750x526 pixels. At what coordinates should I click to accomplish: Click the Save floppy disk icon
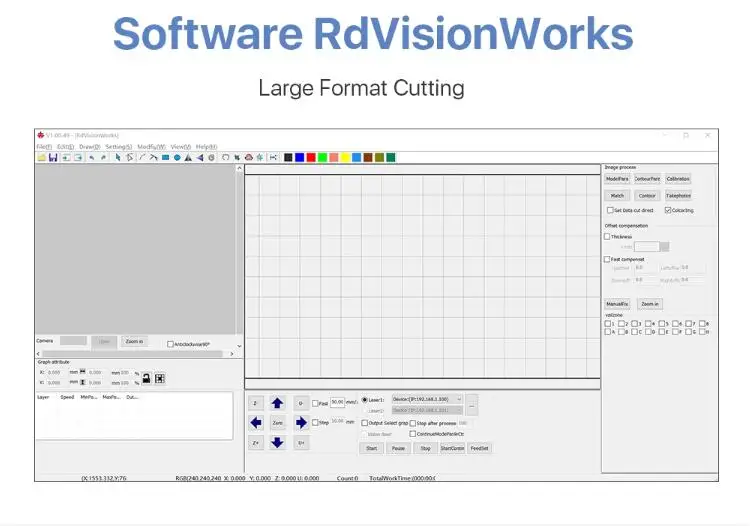click(x=53, y=157)
